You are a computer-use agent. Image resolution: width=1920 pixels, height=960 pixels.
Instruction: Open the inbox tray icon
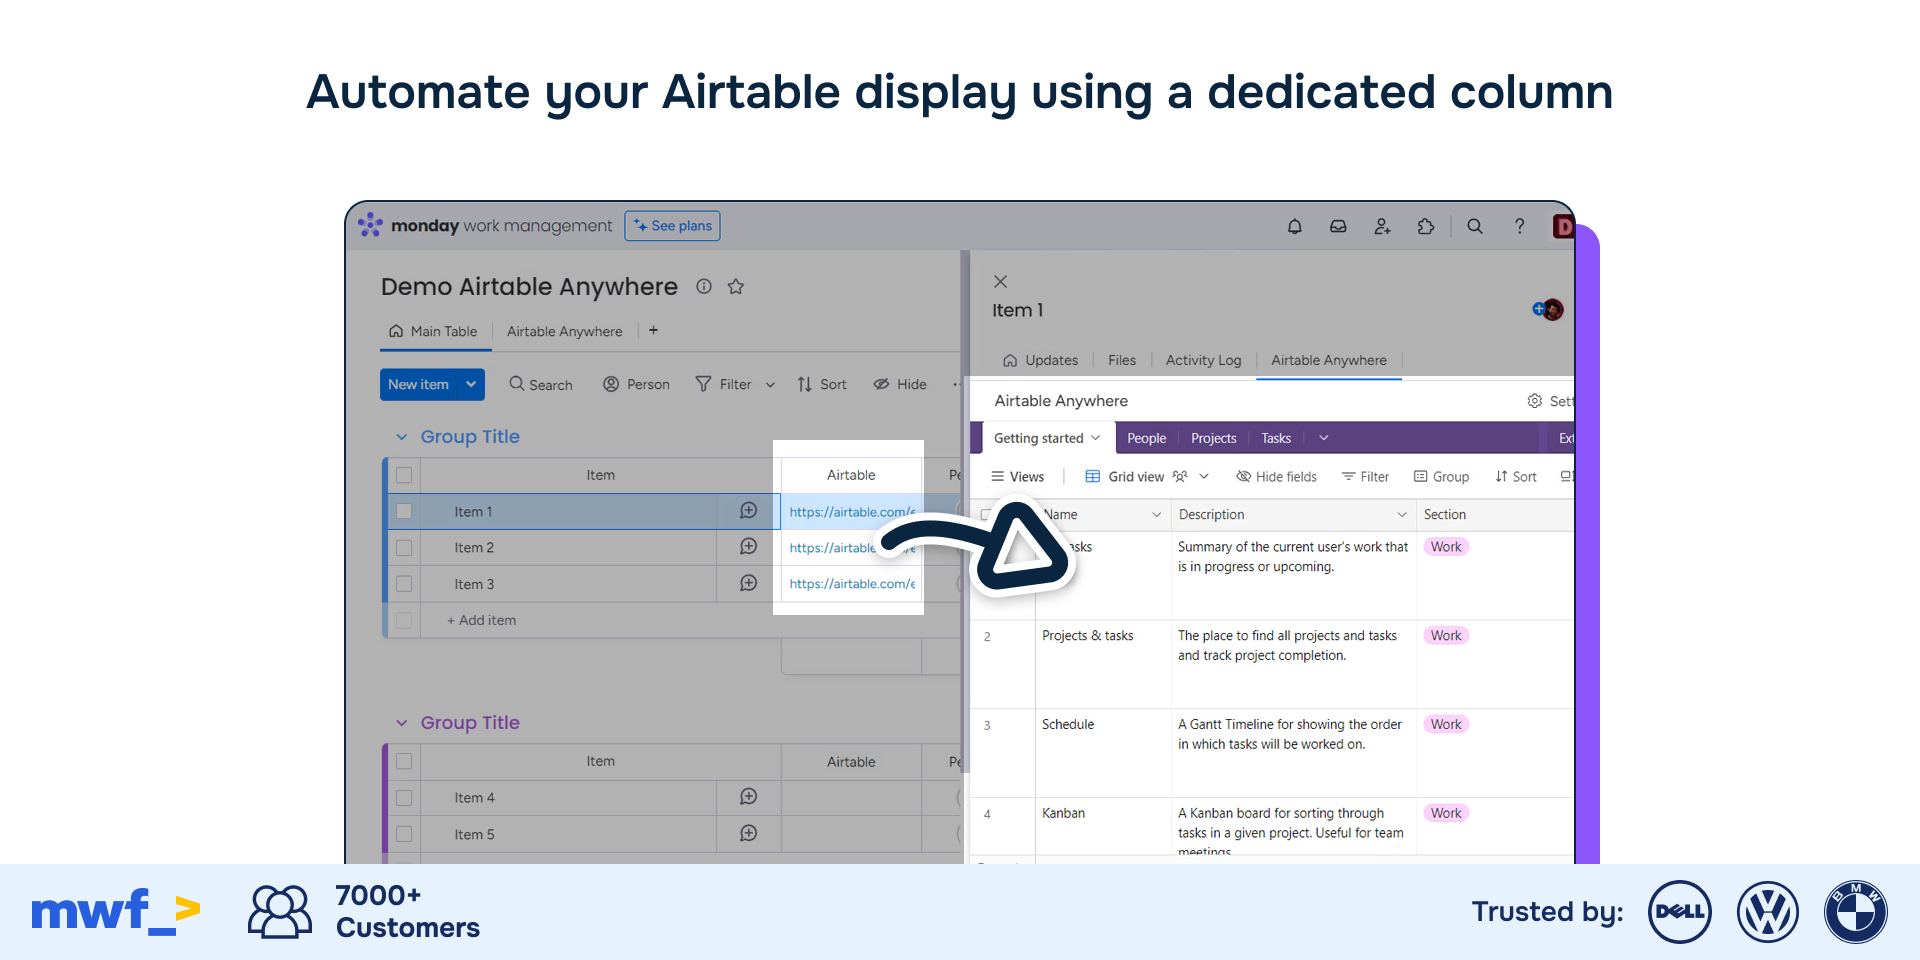(1338, 226)
